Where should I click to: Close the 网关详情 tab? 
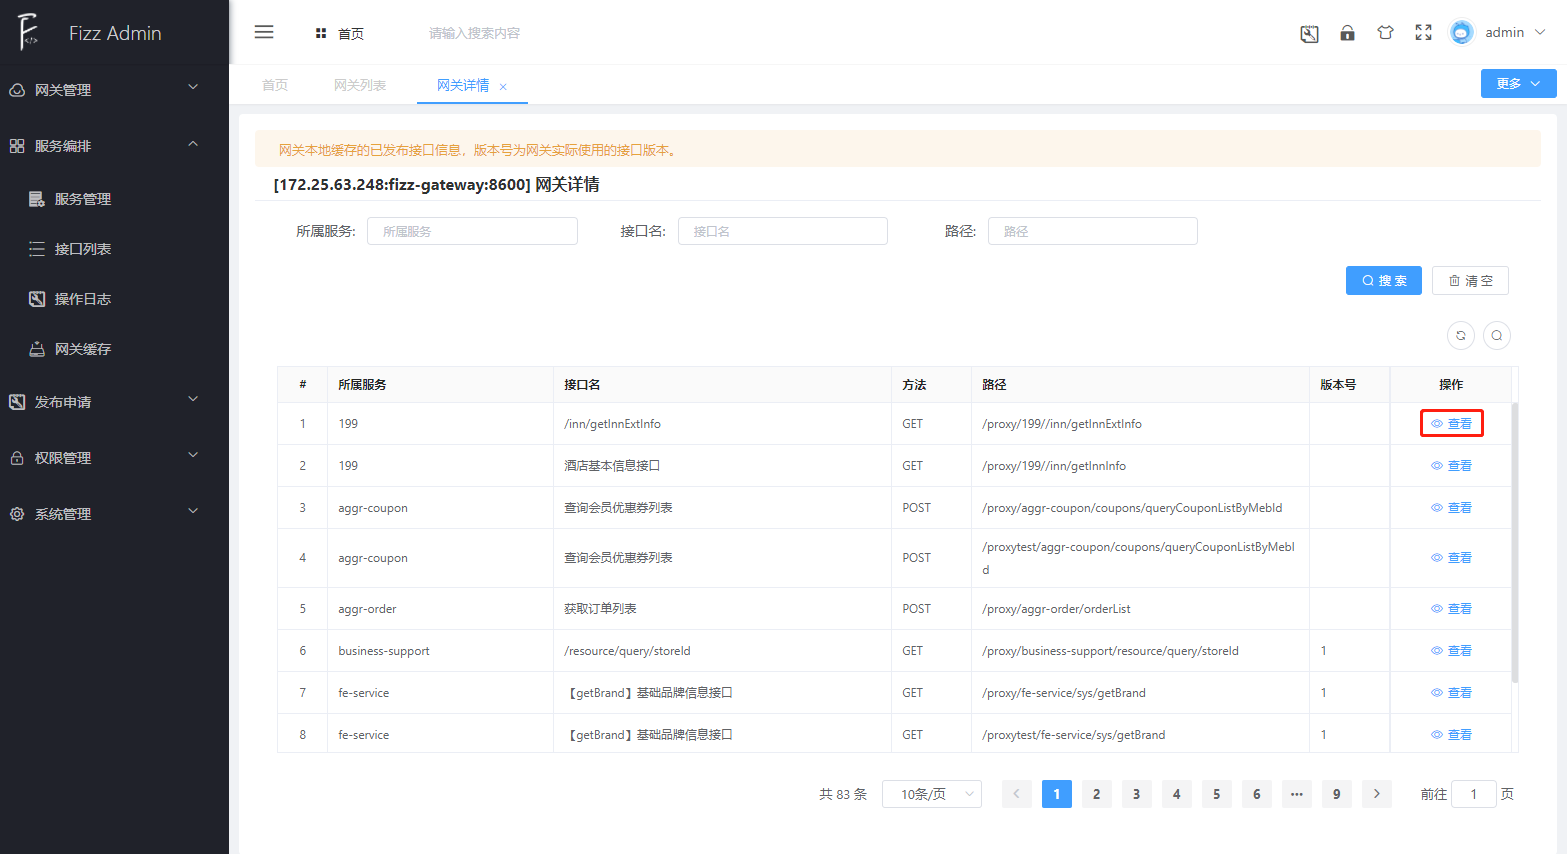(x=503, y=87)
